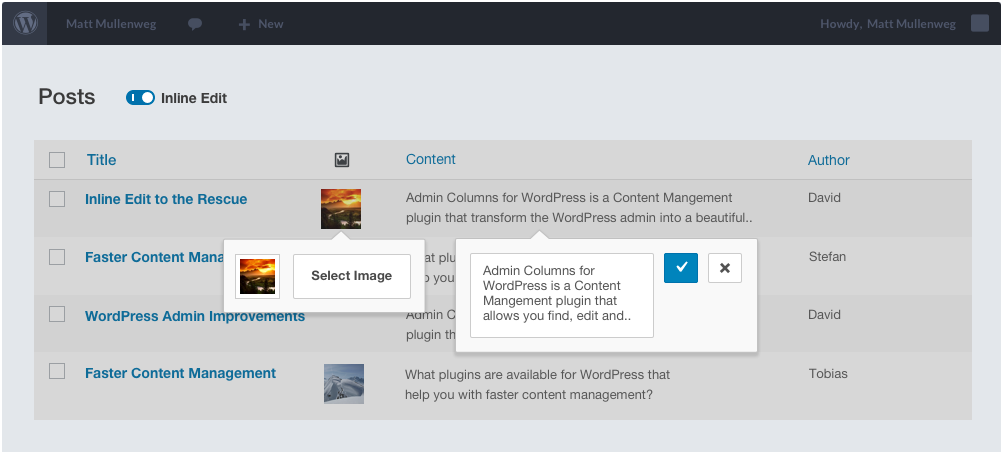The width and height of the screenshot is (1001, 454).
Task: Open the comments bubble icon
Action: [195, 24]
